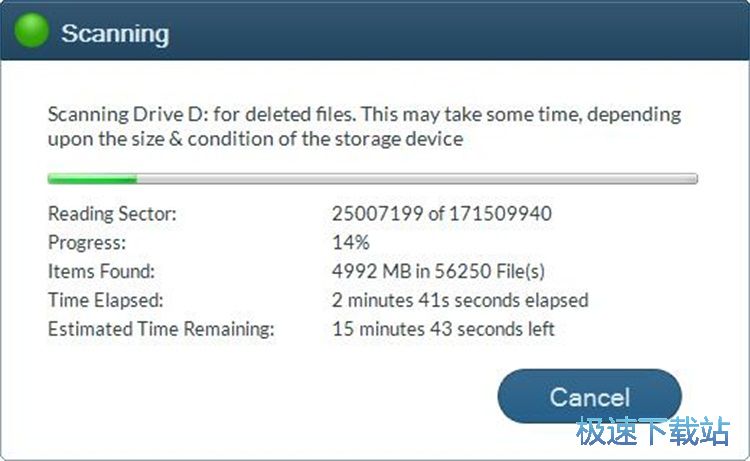750x461 pixels.
Task: Click the storage device condition text line
Action: (x=255, y=139)
